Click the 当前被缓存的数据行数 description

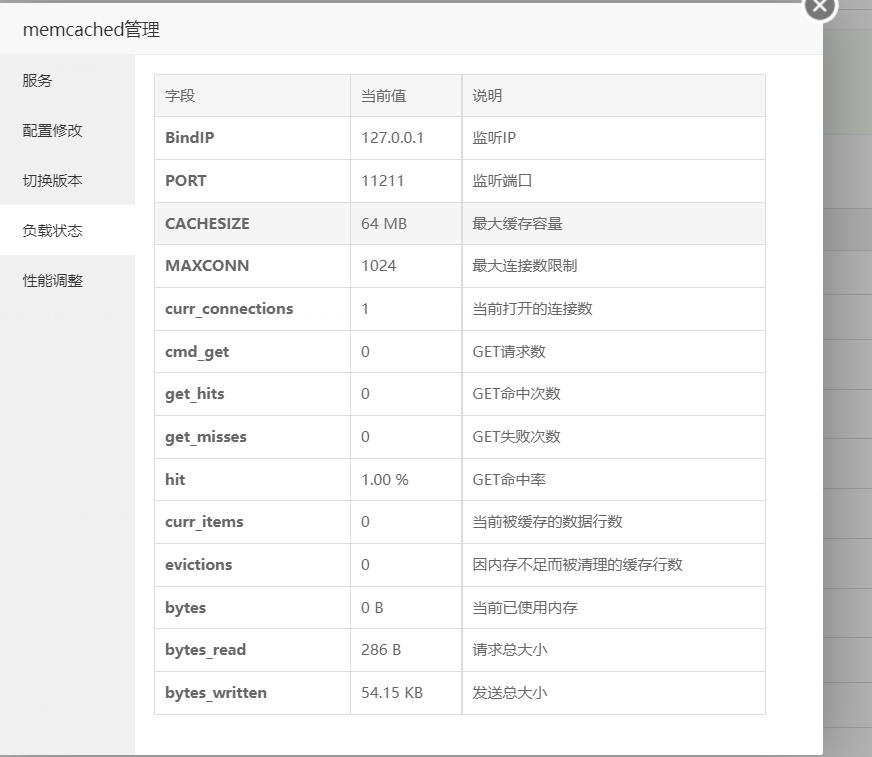tap(547, 522)
